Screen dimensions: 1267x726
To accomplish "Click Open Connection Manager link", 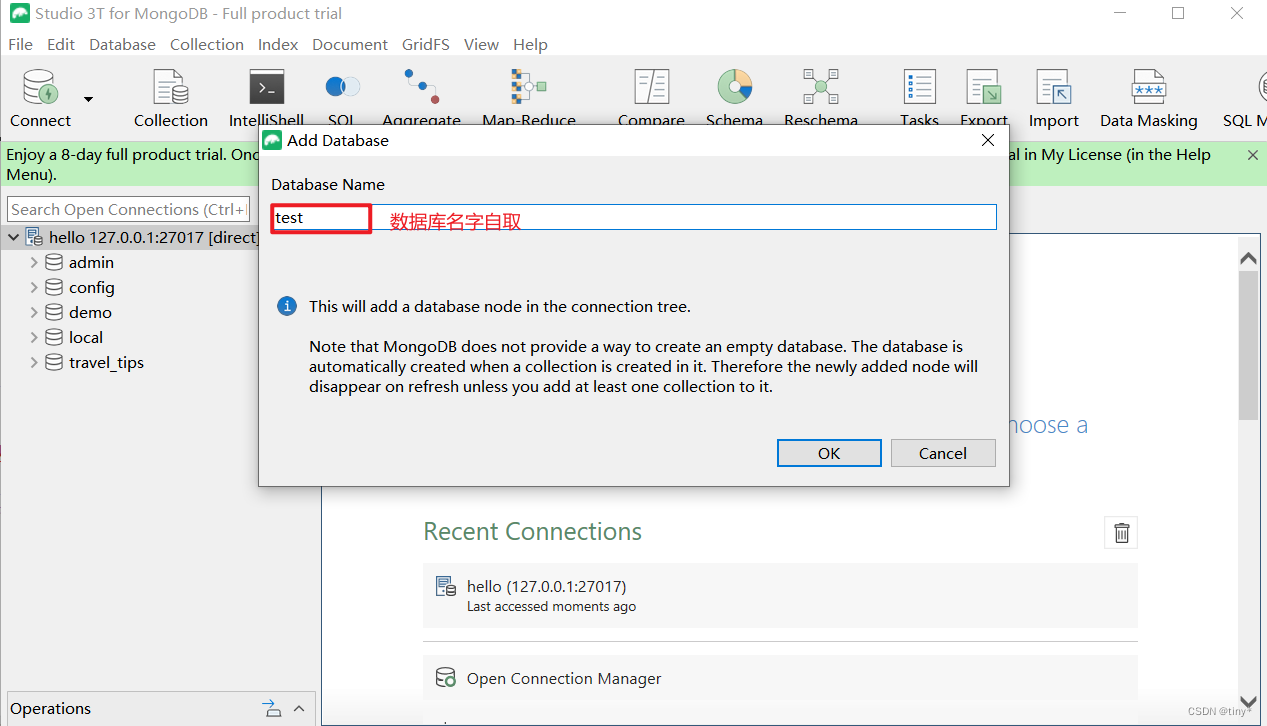I will (x=564, y=678).
